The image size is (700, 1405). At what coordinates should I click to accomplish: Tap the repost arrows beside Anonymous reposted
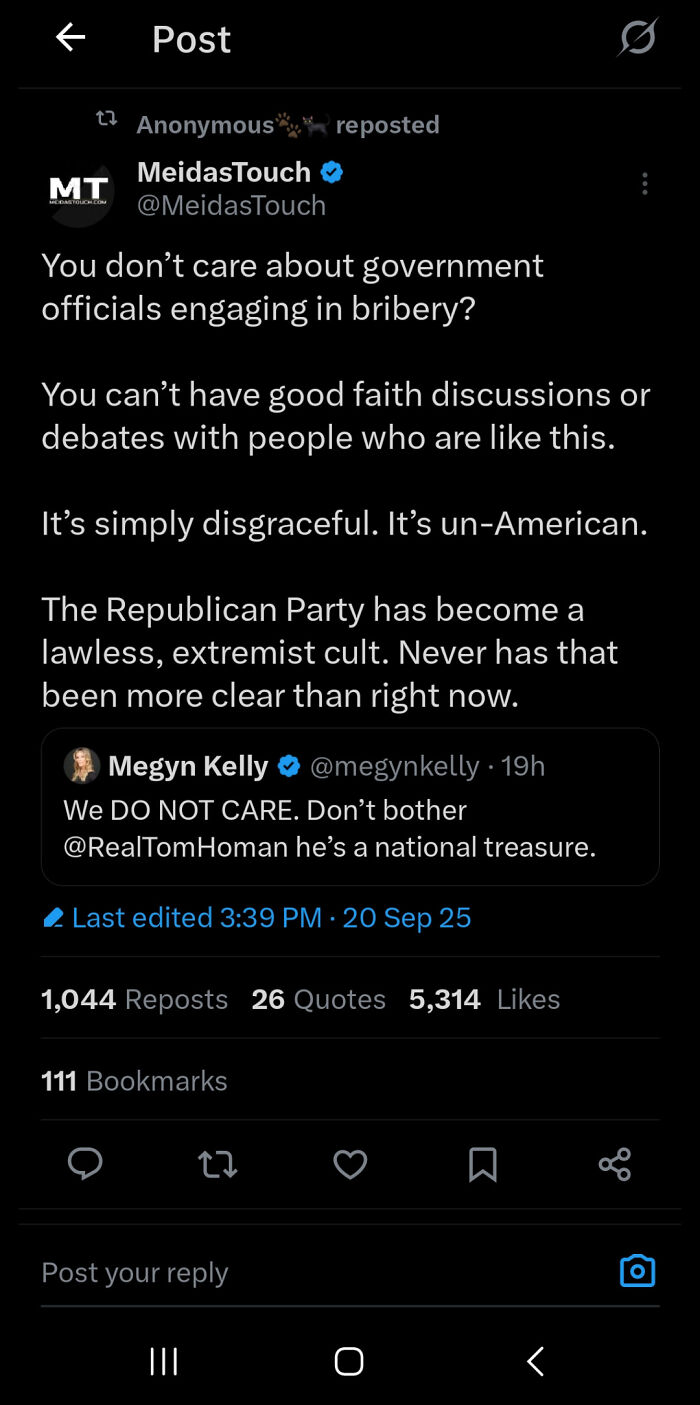[x=107, y=118]
